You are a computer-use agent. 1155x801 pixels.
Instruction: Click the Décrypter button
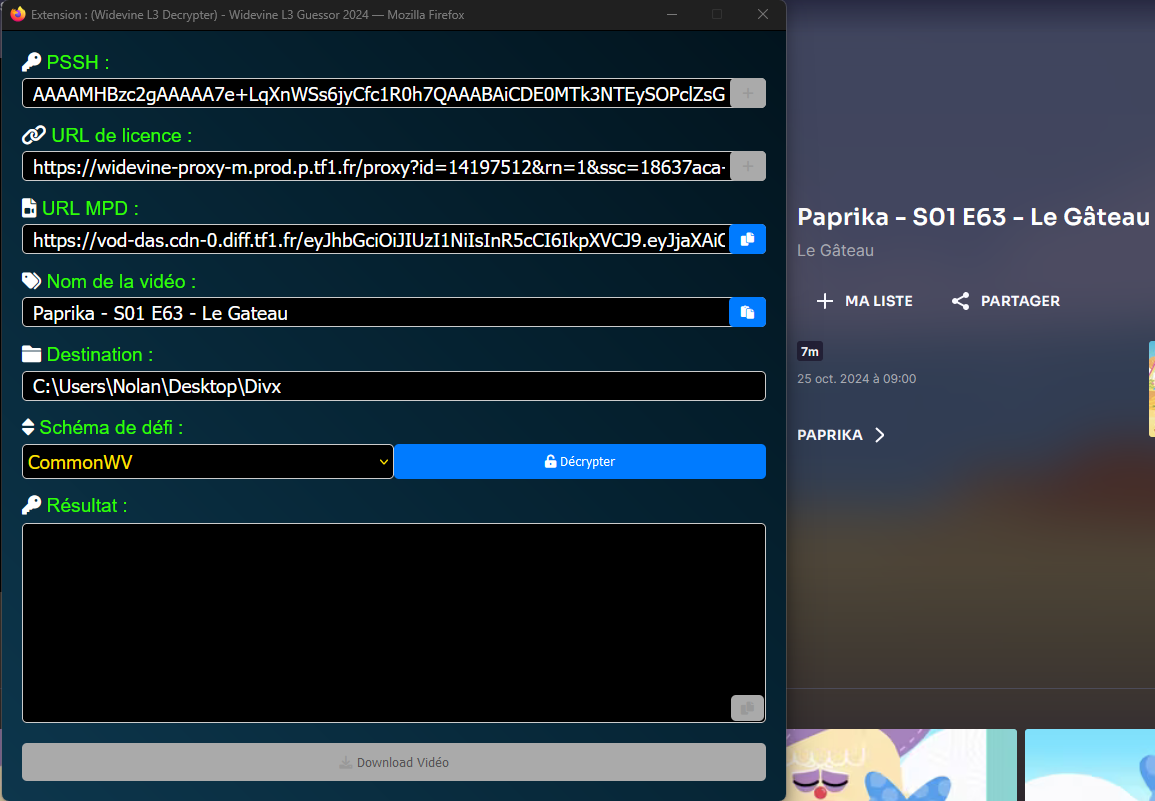tap(580, 461)
